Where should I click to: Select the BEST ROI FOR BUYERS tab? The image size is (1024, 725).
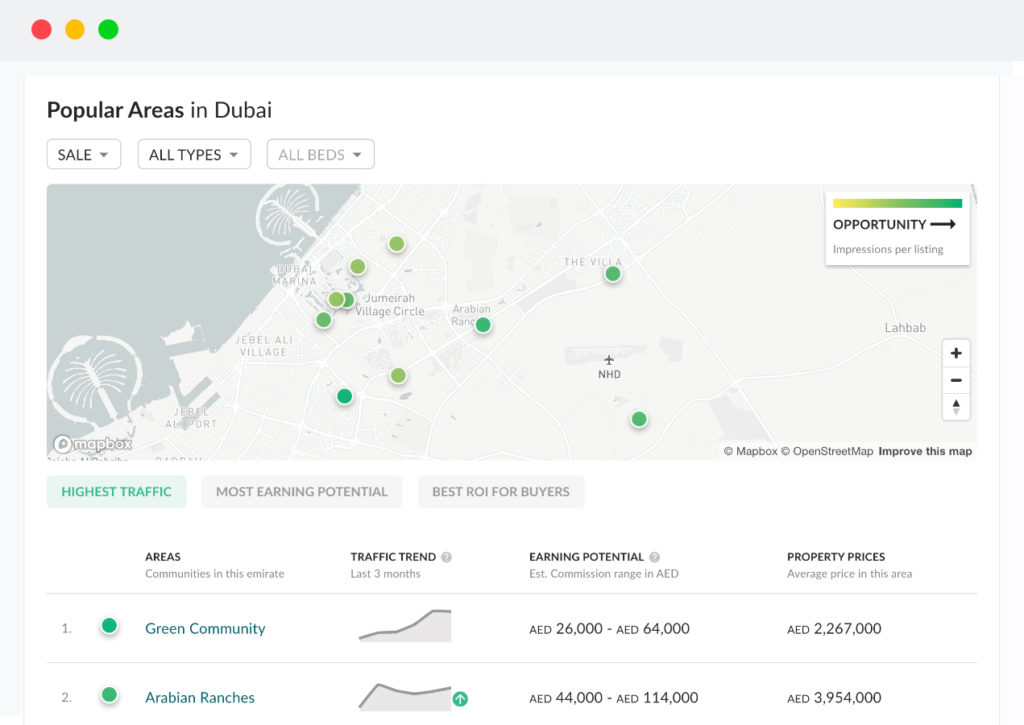pyautogui.click(x=500, y=491)
